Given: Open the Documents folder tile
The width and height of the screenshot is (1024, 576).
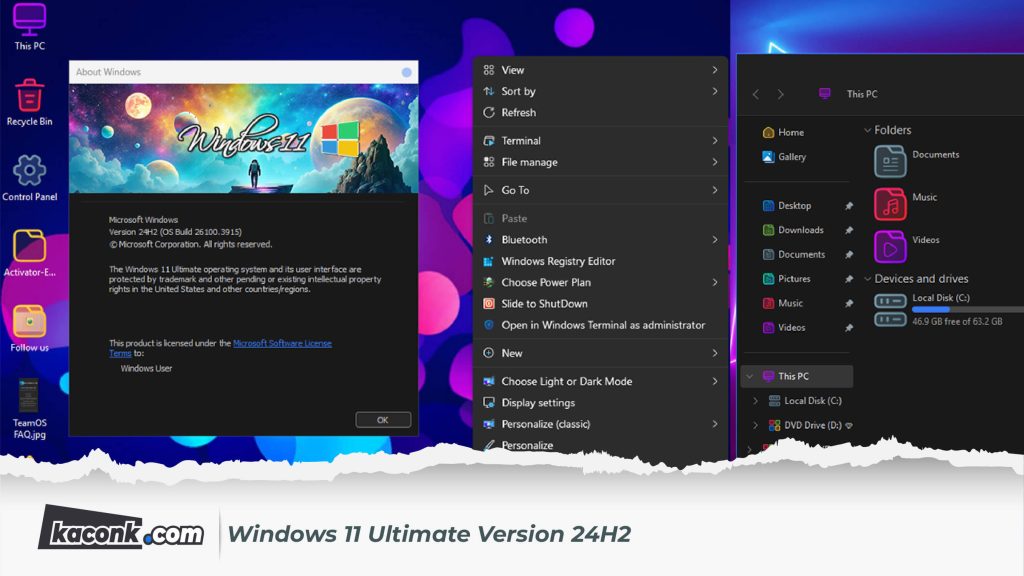Looking at the screenshot, I should (x=917, y=161).
